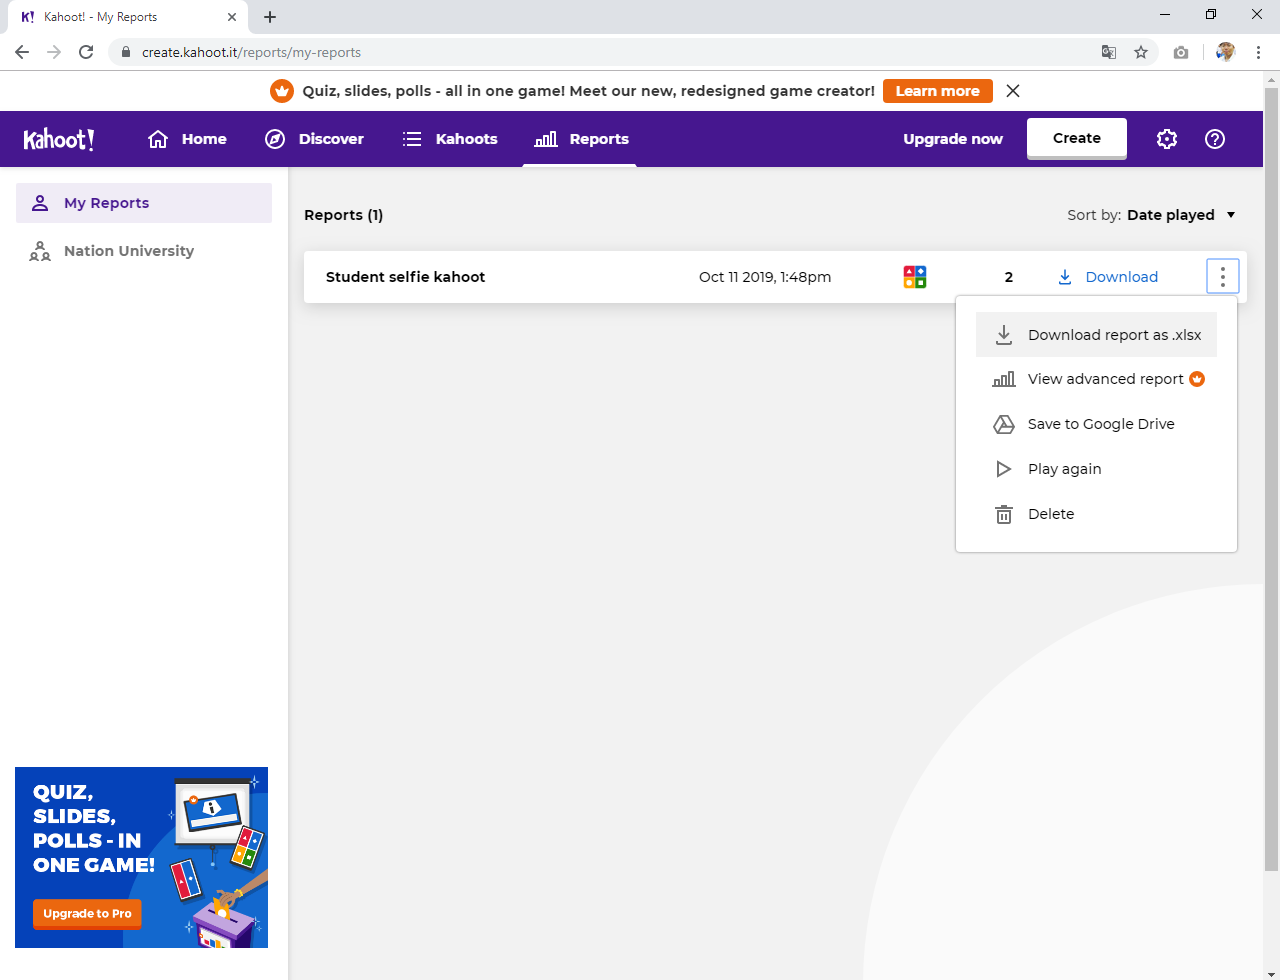The width and height of the screenshot is (1280, 980).
Task: Click the Learn more button
Action: [x=937, y=91]
